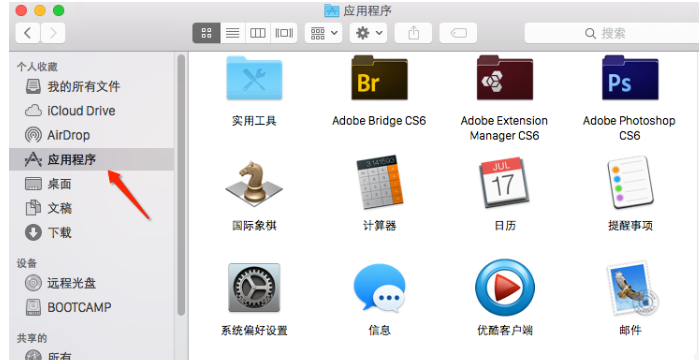Open the 实用工具 folder icon
The height and width of the screenshot is (360, 699).
254,78
